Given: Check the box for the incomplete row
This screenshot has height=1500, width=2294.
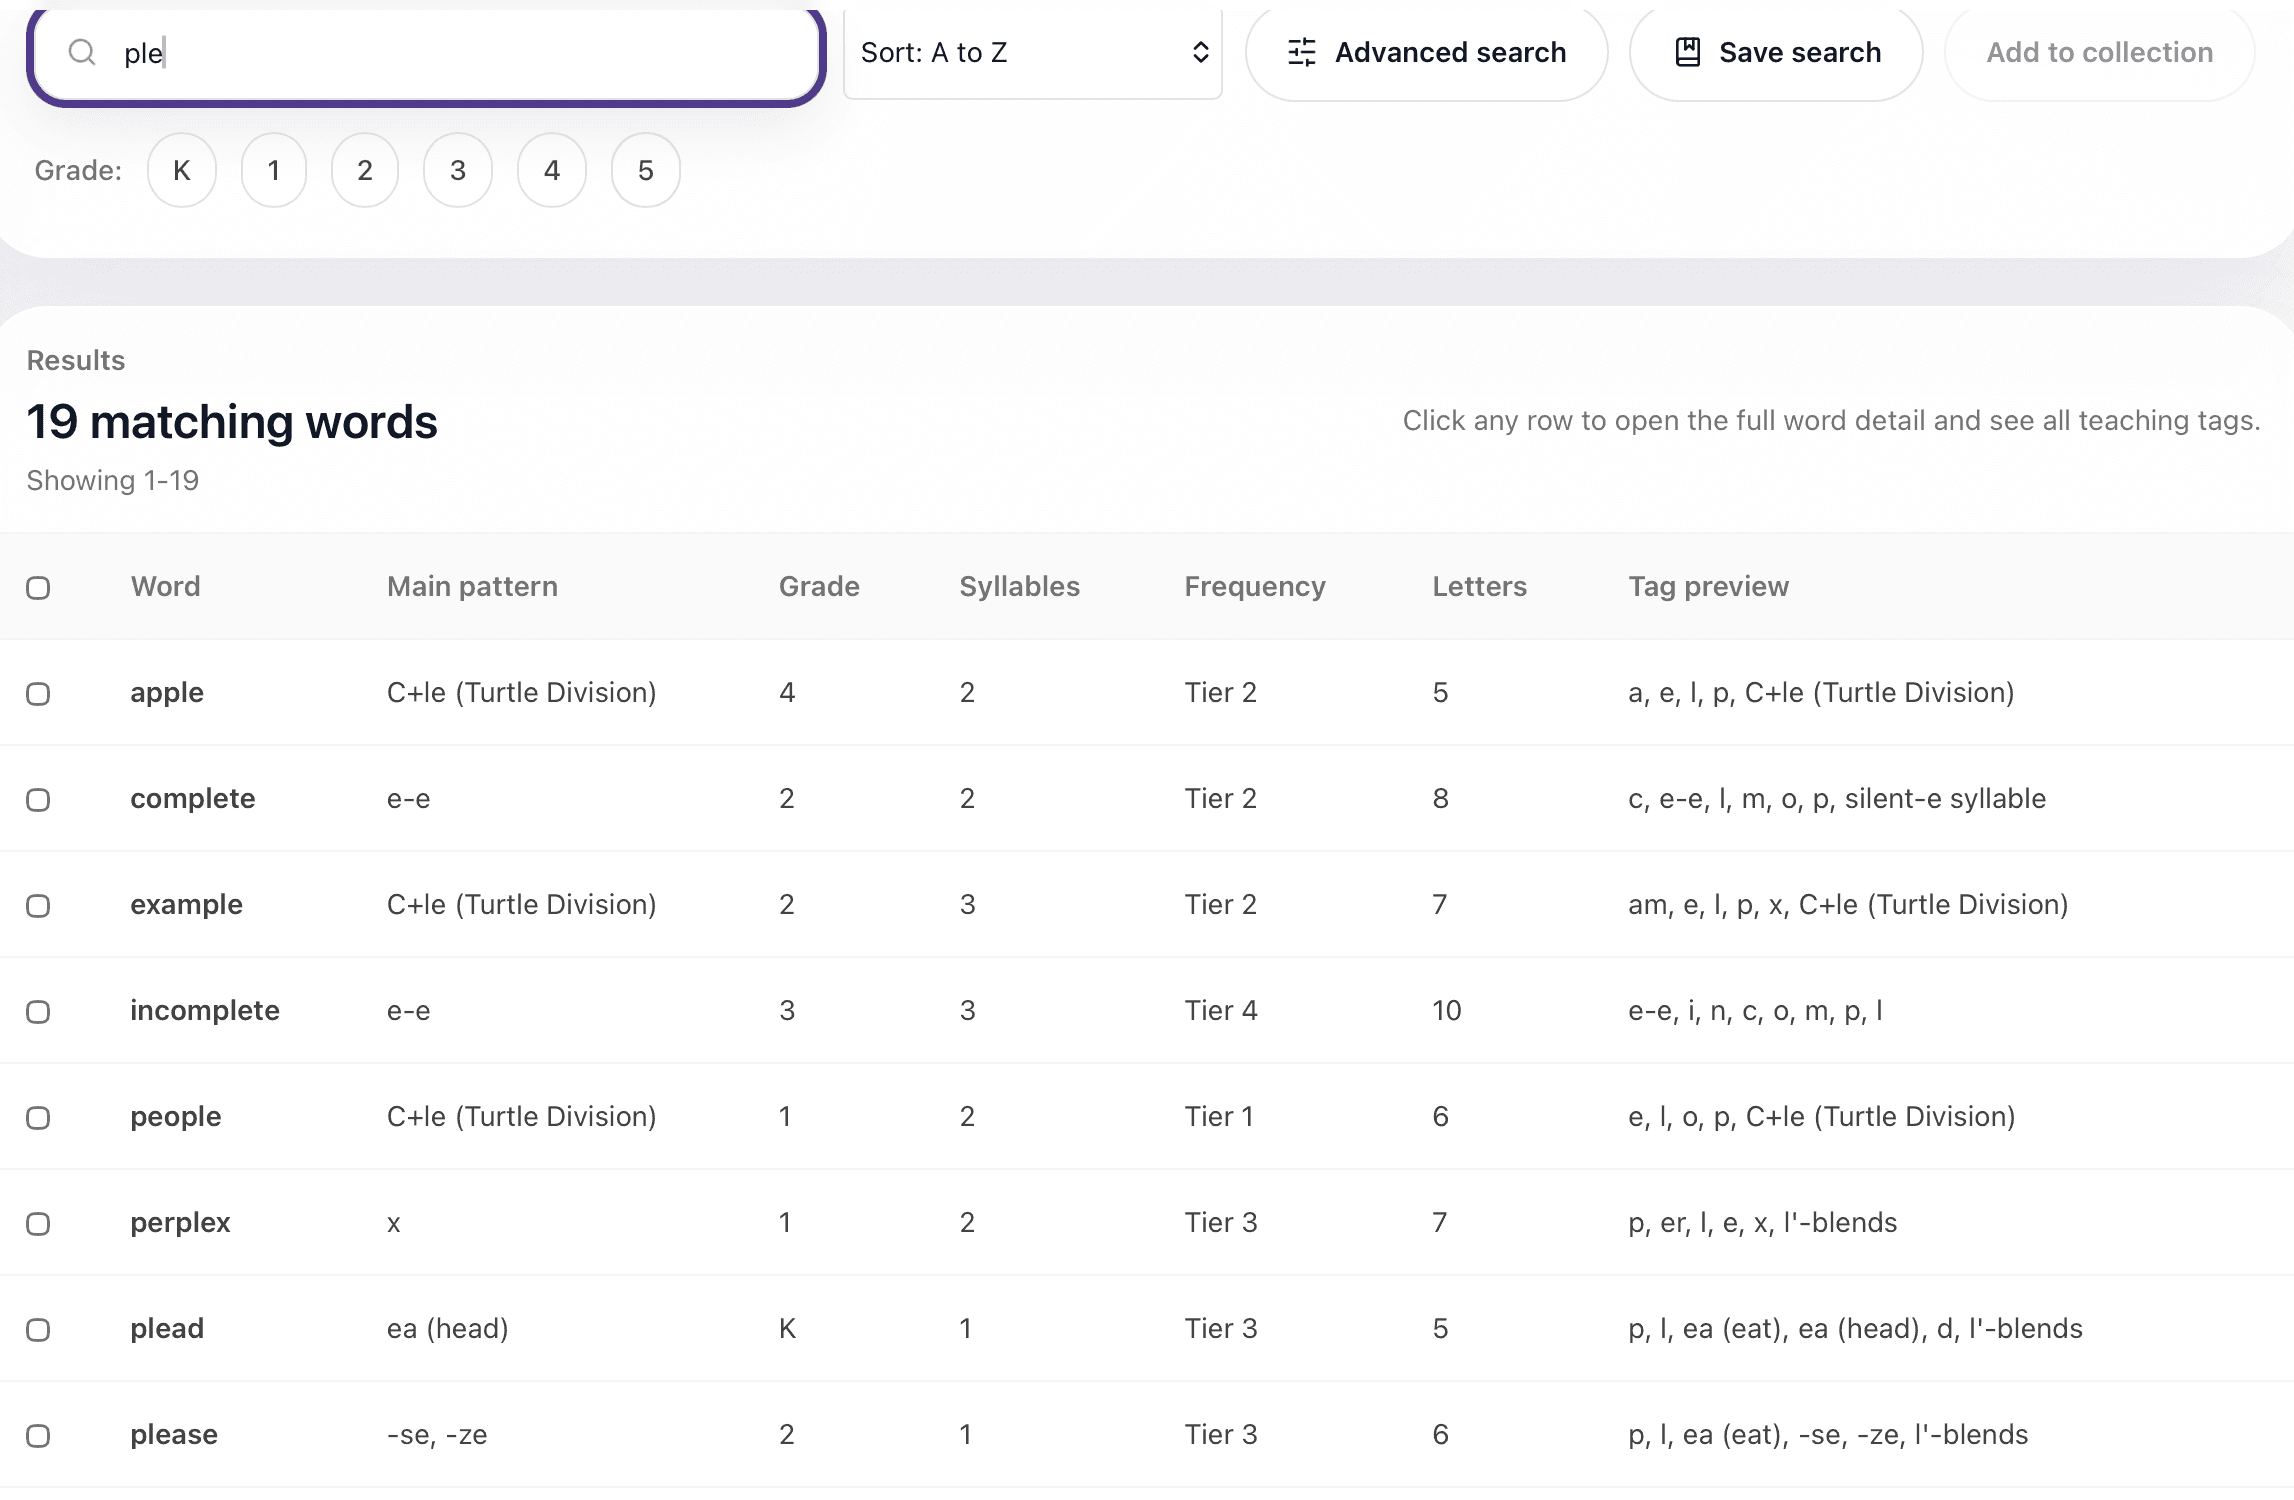Looking at the screenshot, I should pyautogui.click(x=38, y=1012).
